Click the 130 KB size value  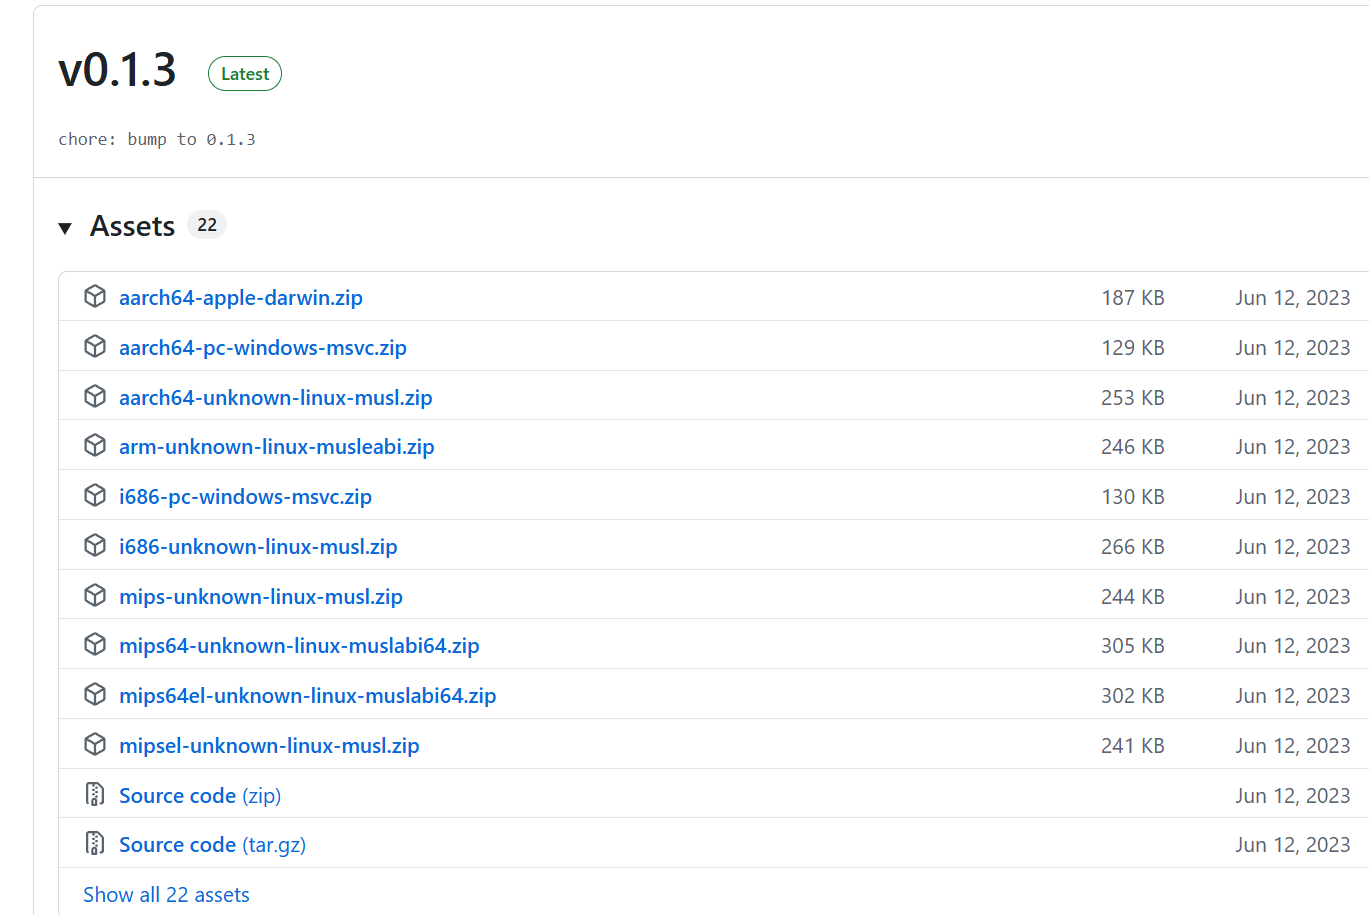click(x=1133, y=497)
